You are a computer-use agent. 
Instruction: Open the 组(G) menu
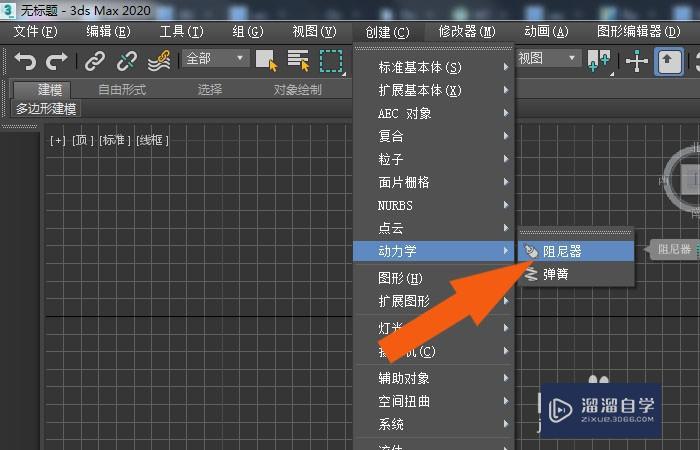tap(248, 32)
